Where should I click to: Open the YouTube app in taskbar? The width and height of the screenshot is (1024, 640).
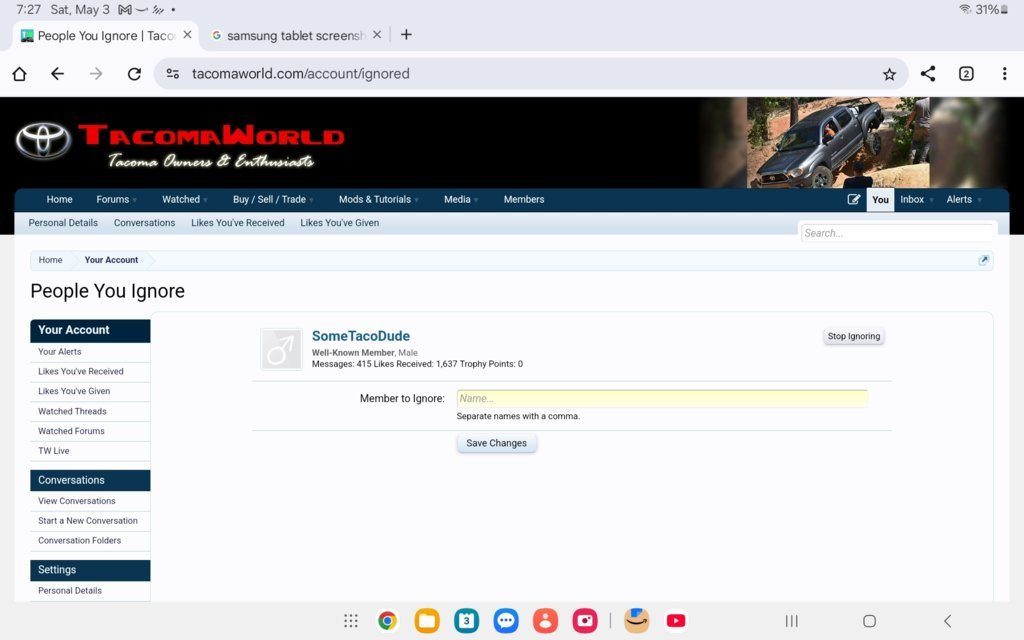tap(676, 620)
